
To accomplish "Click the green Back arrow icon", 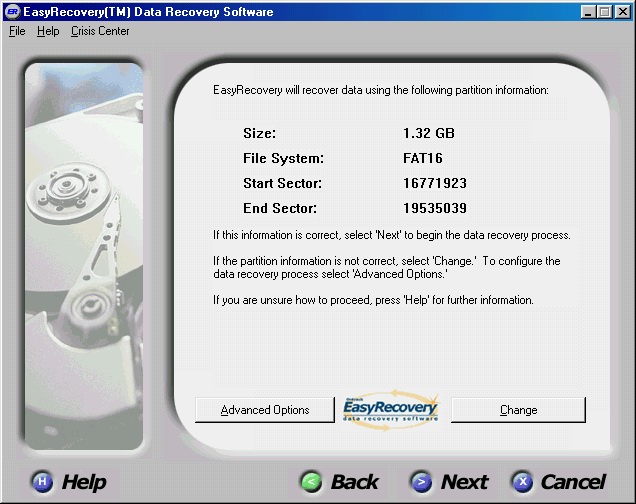I will (x=313, y=482).
